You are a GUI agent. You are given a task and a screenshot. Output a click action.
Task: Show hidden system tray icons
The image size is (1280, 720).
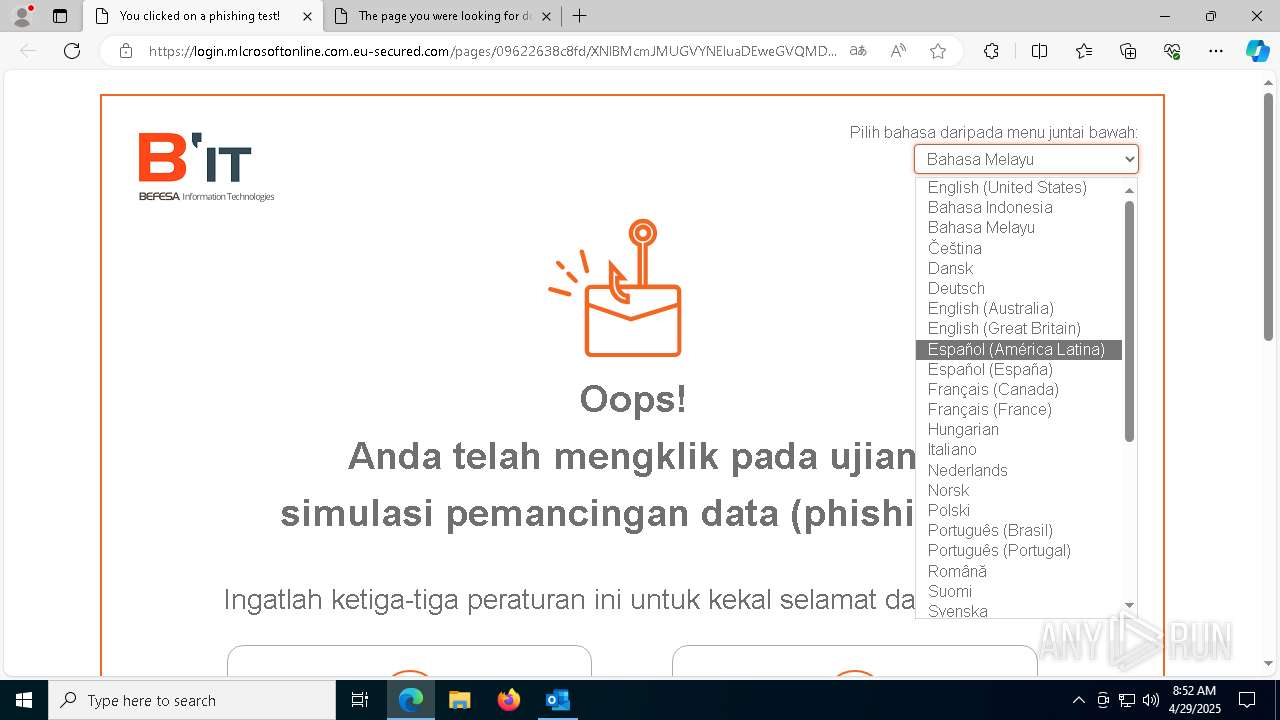click(1078, 700)
